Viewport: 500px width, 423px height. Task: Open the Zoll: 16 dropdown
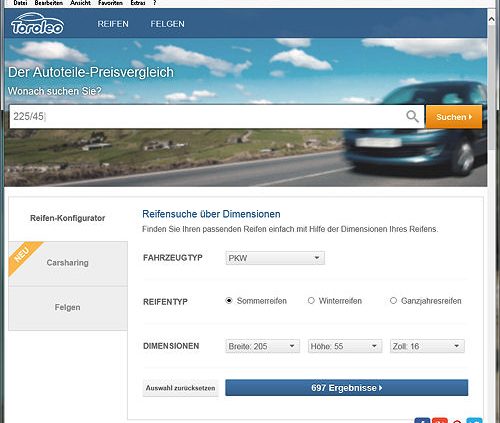pyautogui.click(x=427, y=346)
